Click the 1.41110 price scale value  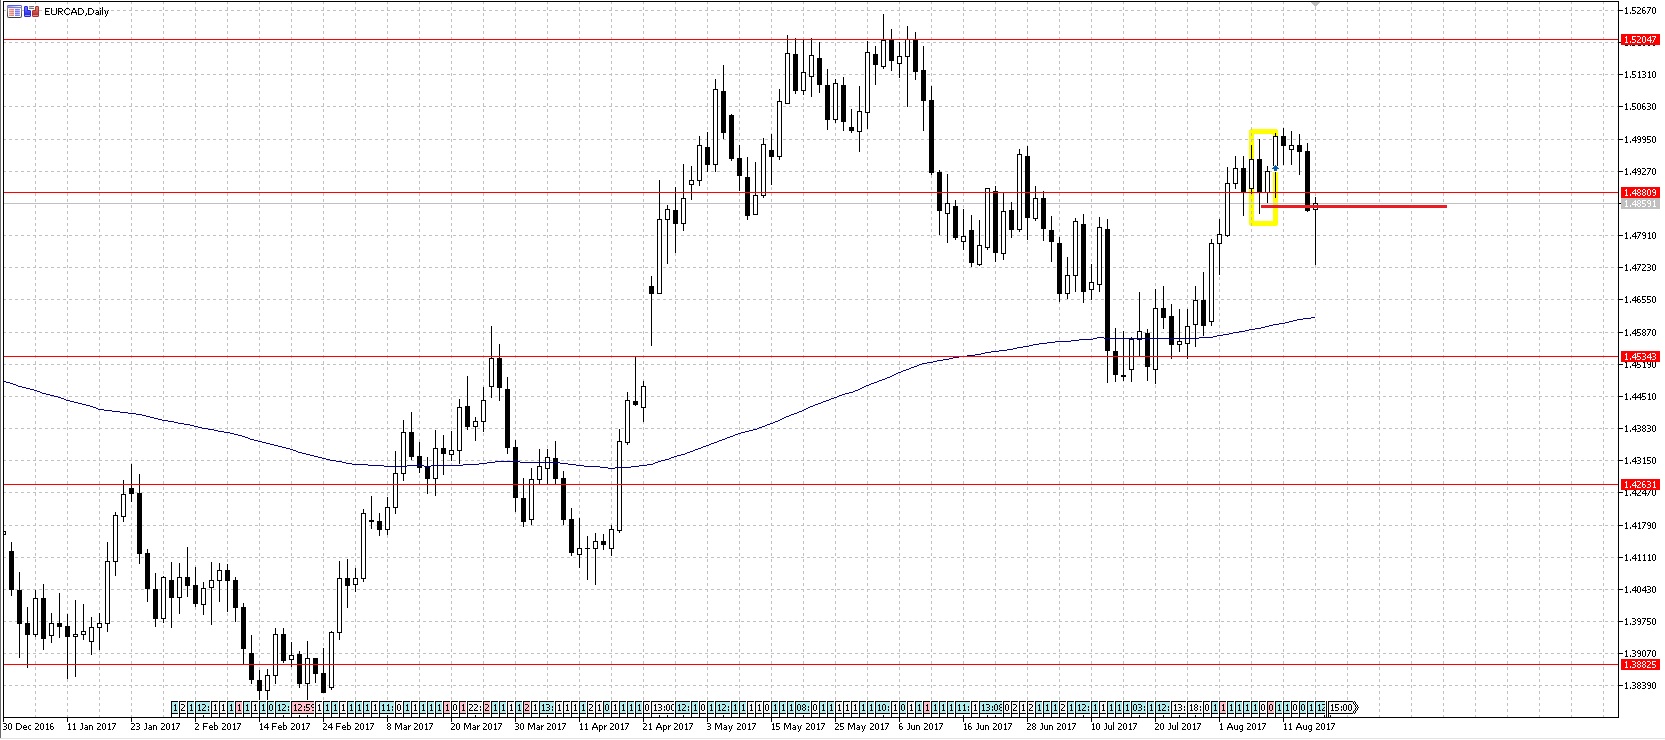[x=1640, y=557]
